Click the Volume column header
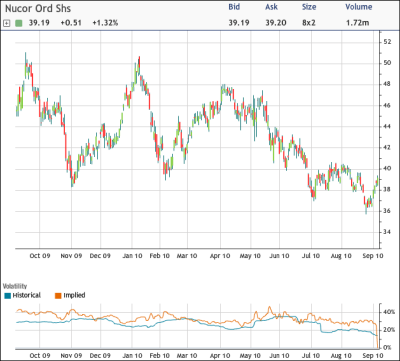The height and width of the screenshot is (361, 400). (359, 7)
